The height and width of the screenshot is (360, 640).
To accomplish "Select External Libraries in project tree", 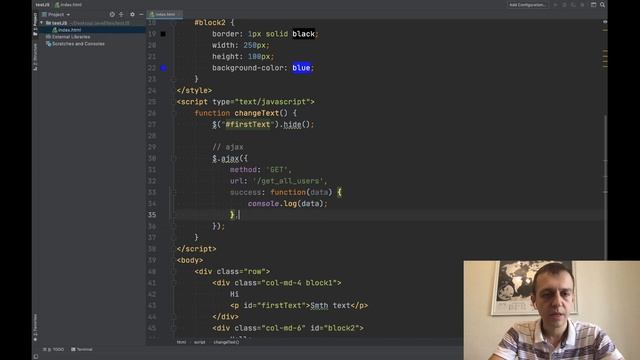I will [71, 37].
